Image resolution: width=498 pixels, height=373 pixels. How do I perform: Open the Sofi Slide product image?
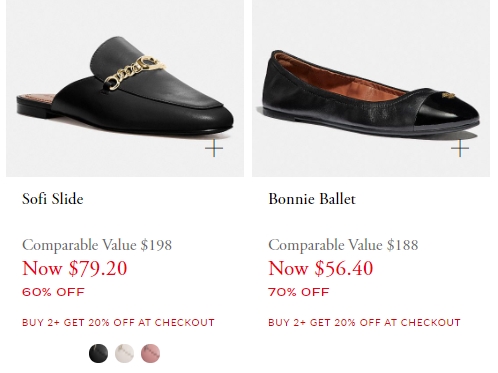click(125, 88)
